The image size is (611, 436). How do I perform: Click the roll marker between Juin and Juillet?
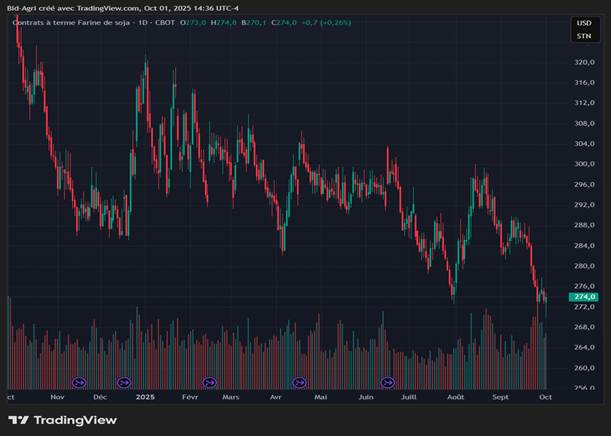(387, 382)
